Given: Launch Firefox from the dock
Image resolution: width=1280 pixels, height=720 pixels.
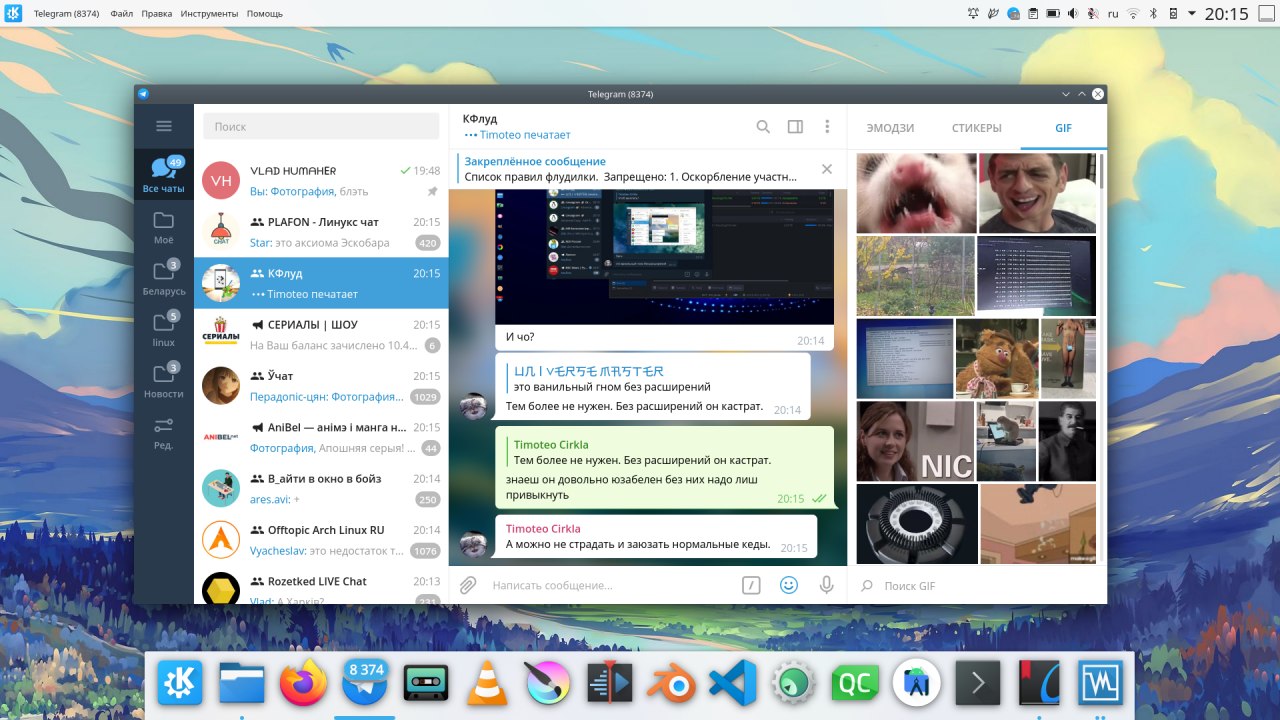Looking at the screenshot, I should (x=303, y=684).
